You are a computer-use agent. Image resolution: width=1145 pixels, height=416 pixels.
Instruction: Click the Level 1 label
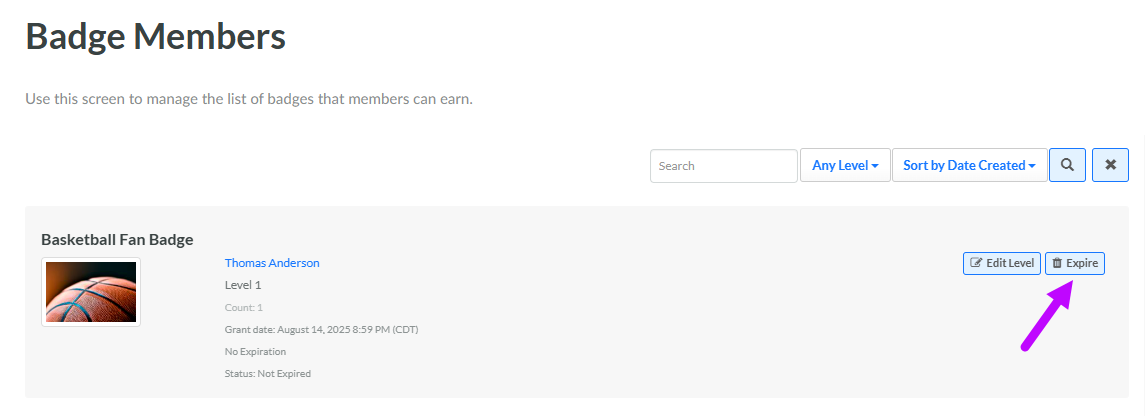[243, 285]
